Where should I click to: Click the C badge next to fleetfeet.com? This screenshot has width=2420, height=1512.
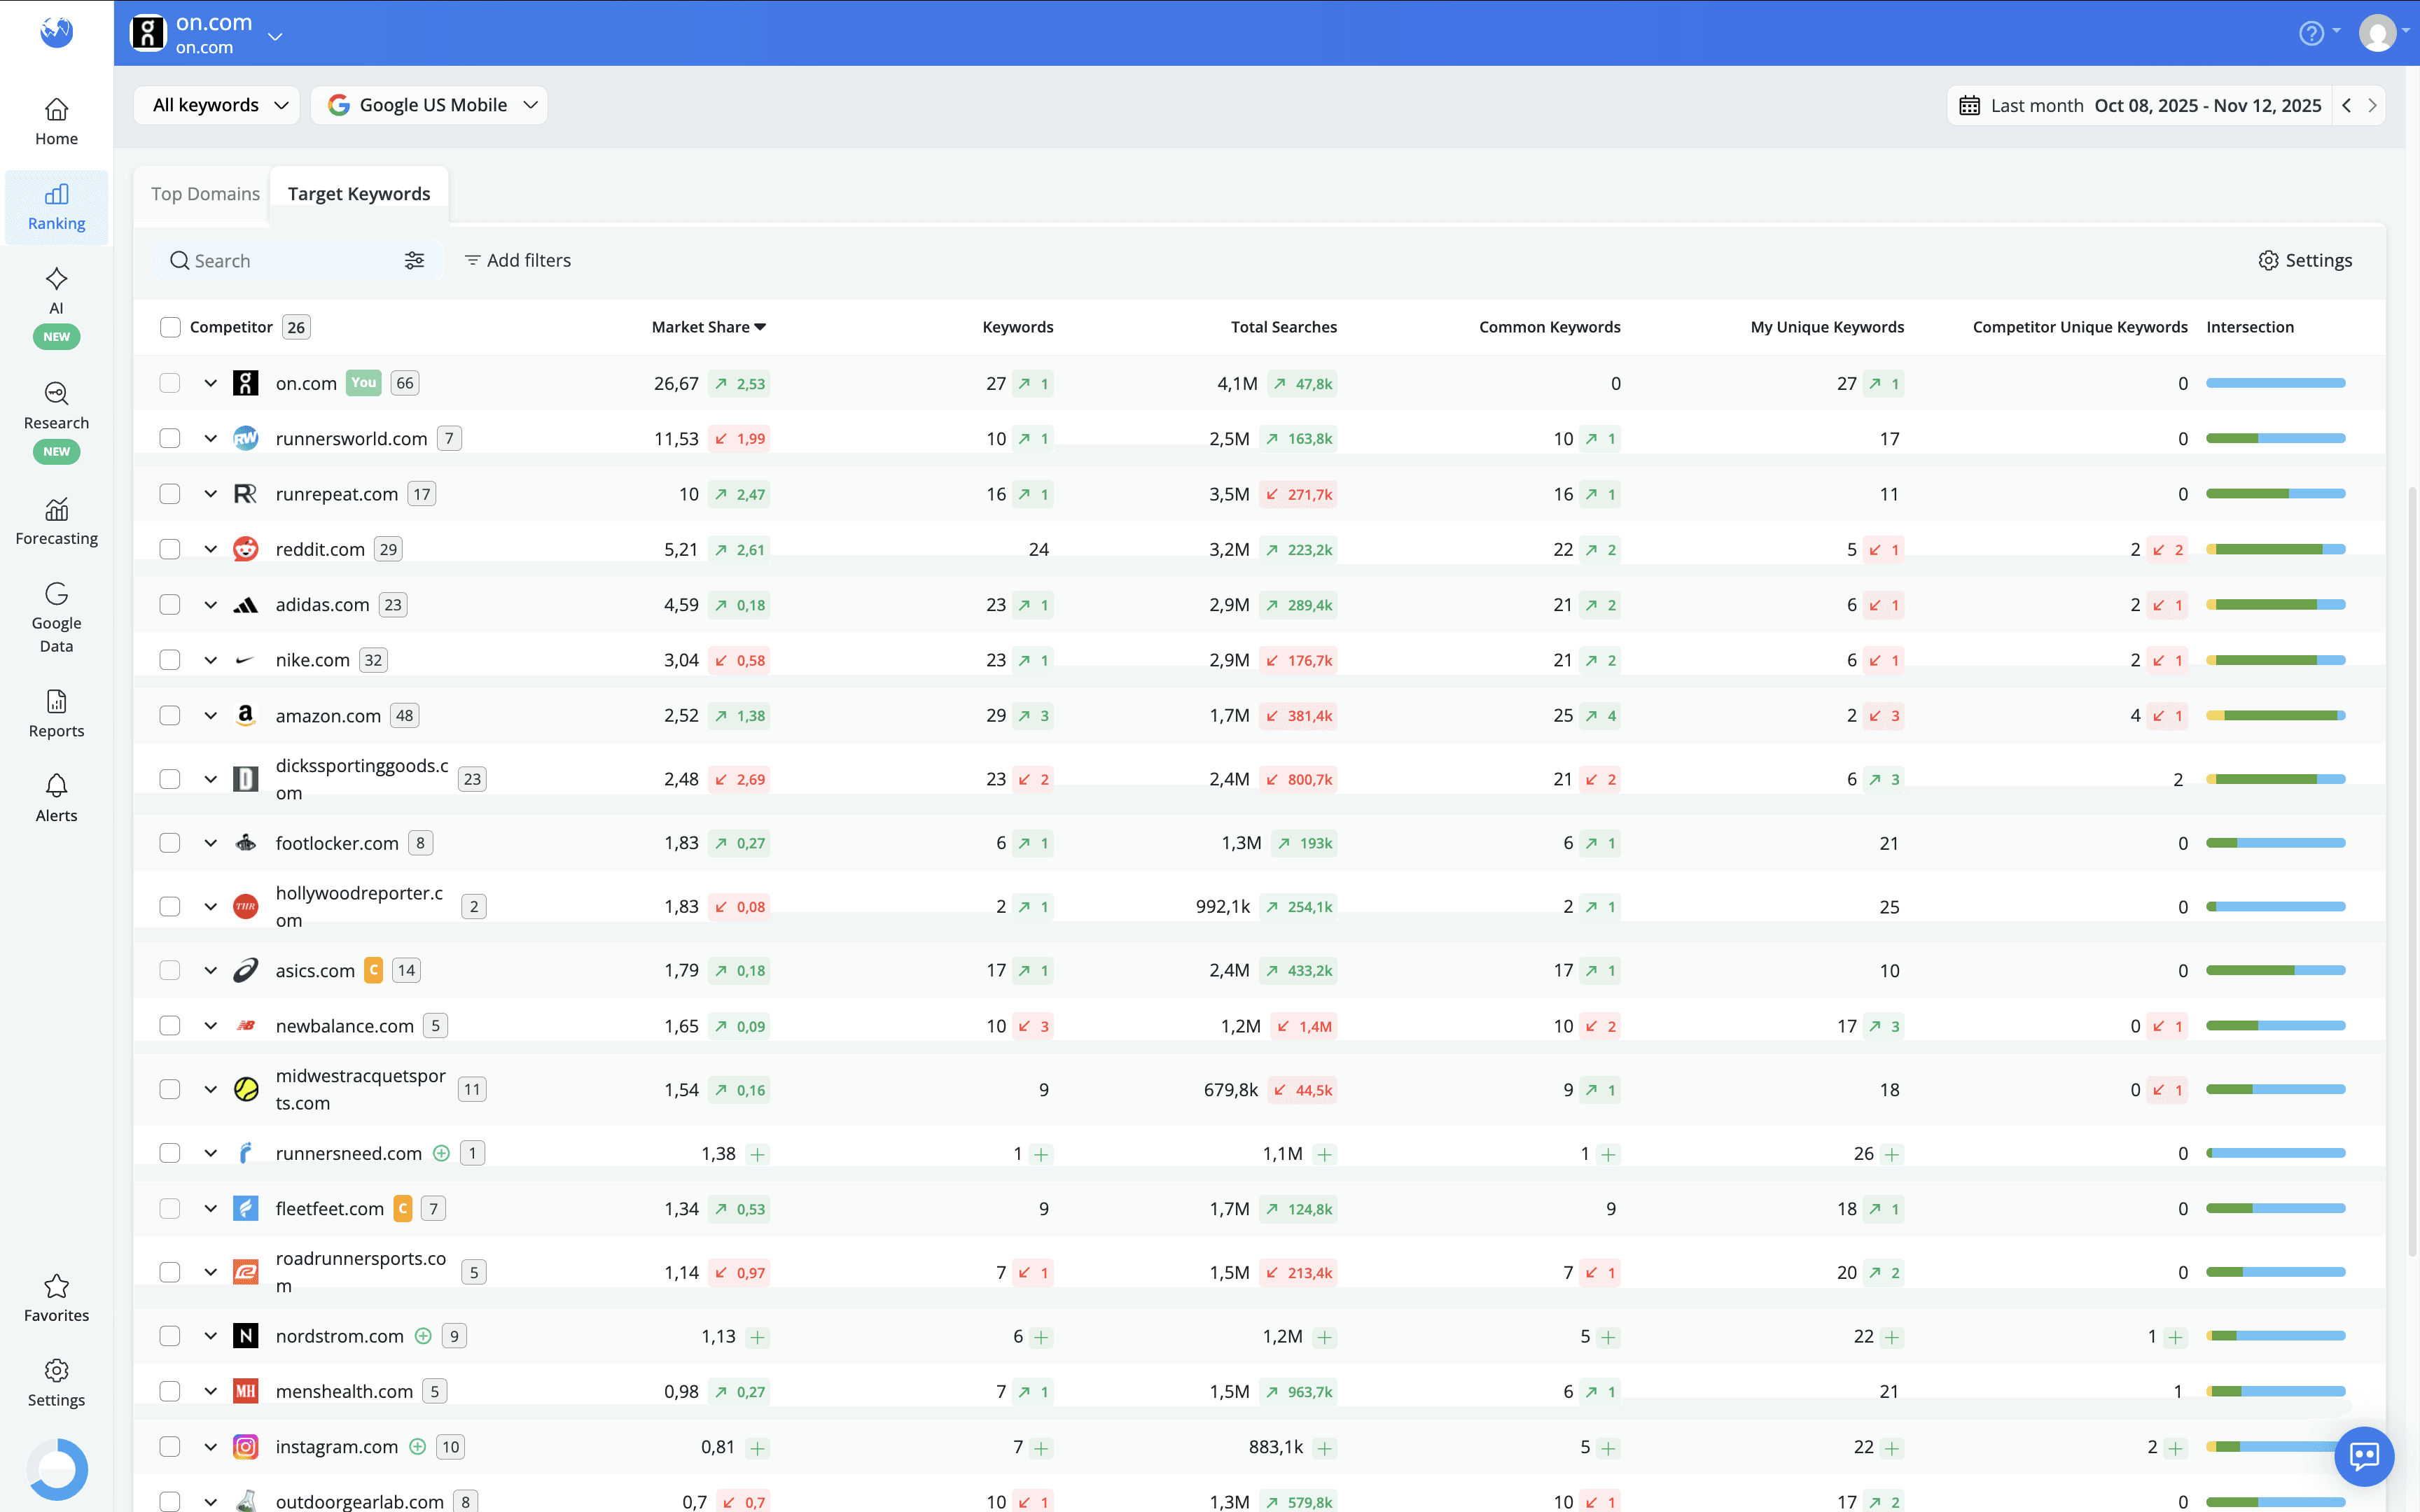click(402, 1208)
